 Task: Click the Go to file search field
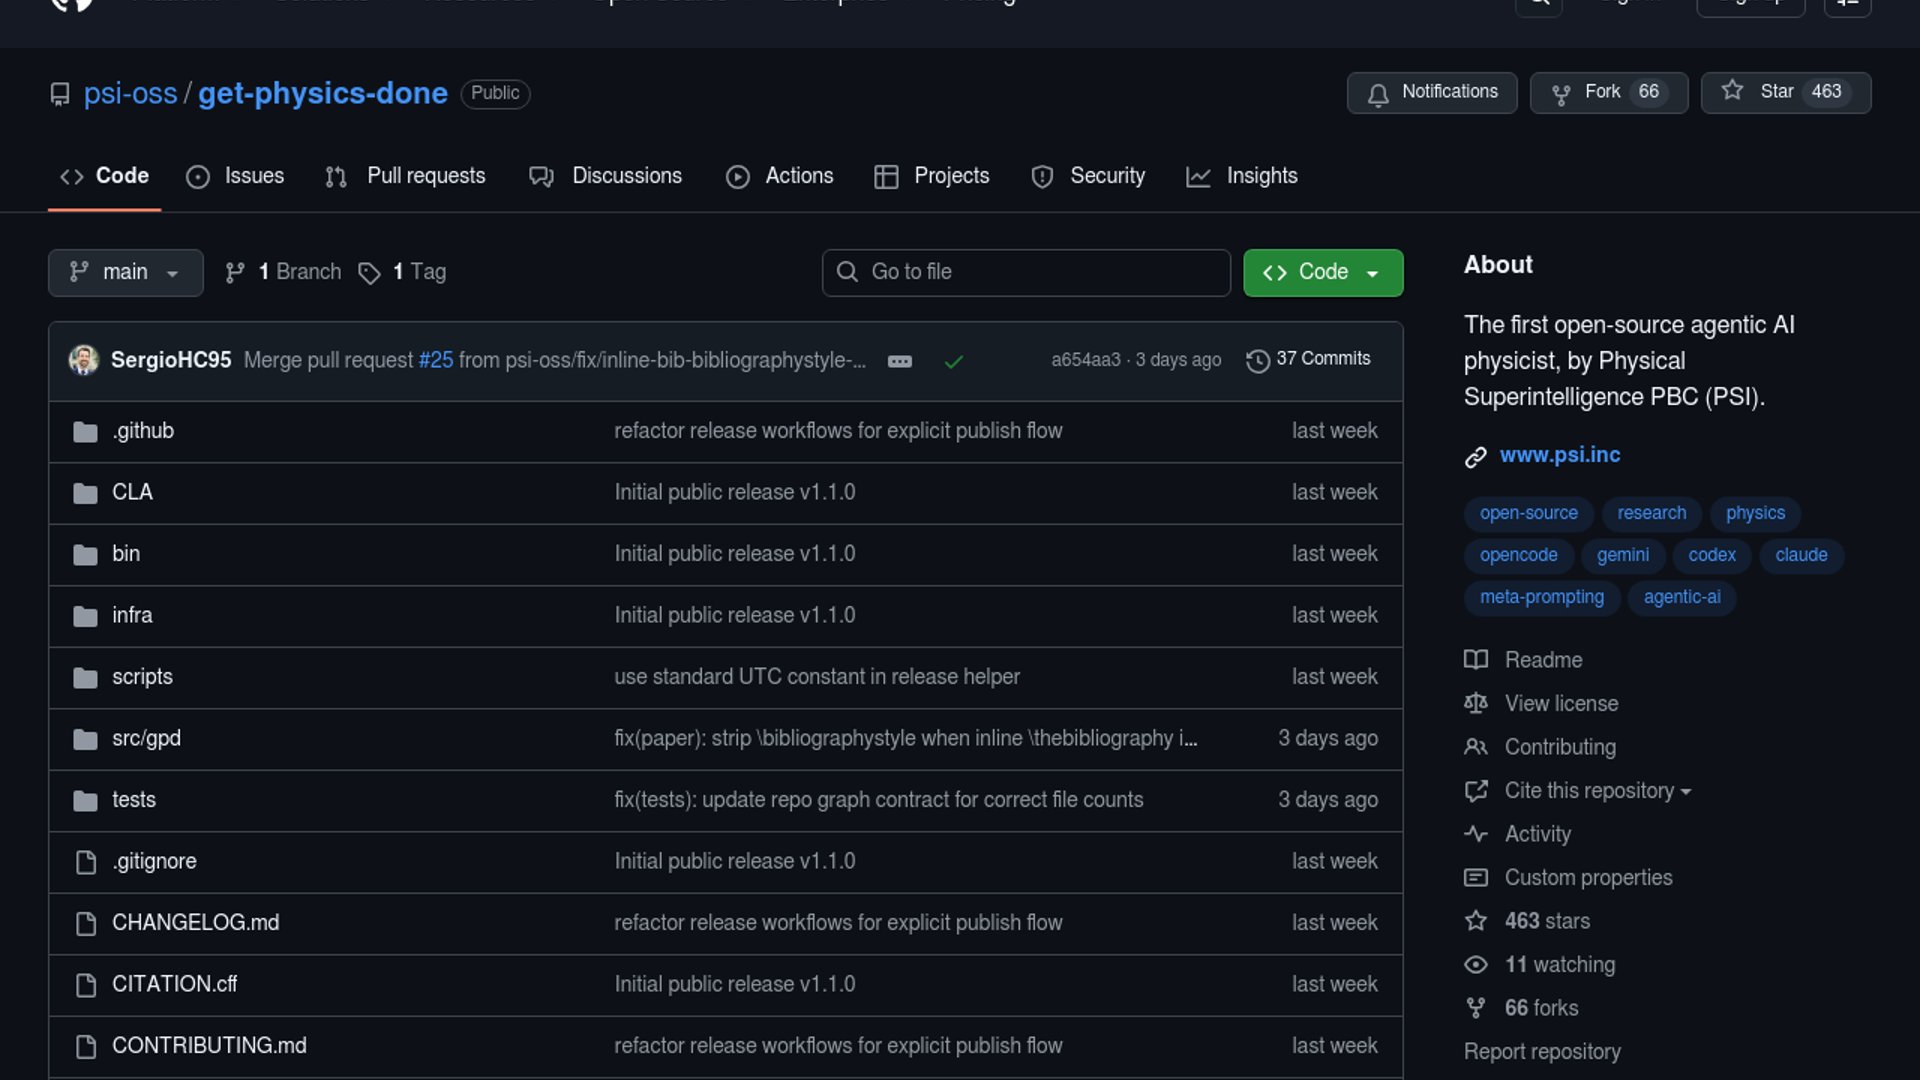(x=1025, y=273)
